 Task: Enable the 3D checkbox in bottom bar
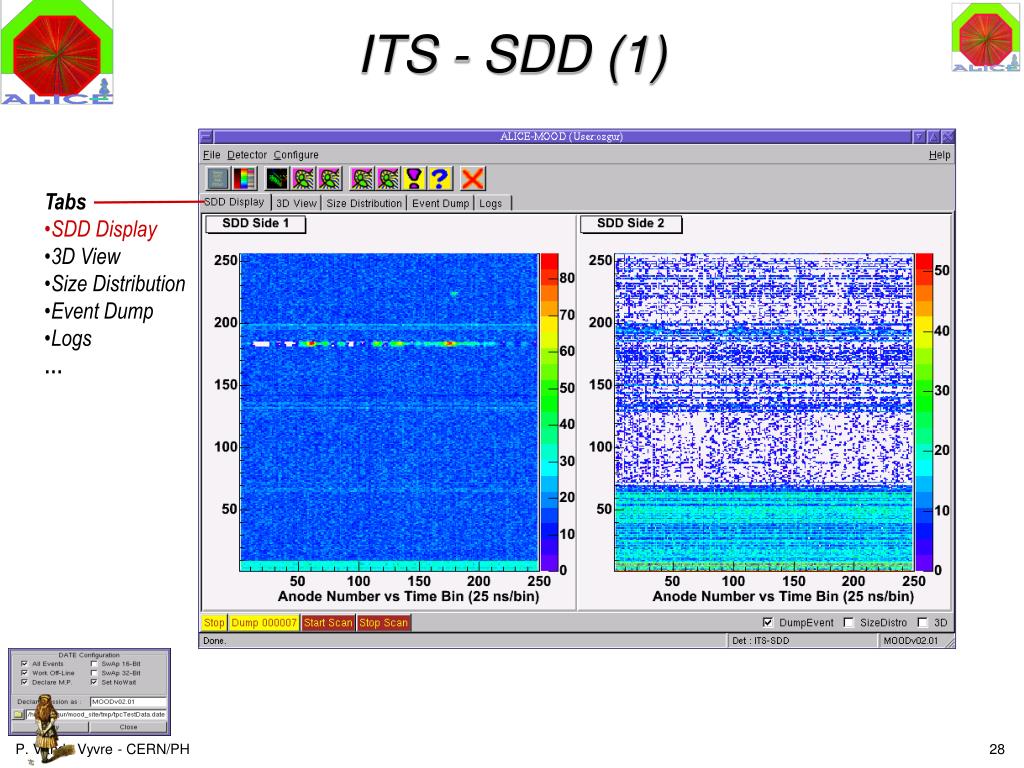click(x=922, y=622)
